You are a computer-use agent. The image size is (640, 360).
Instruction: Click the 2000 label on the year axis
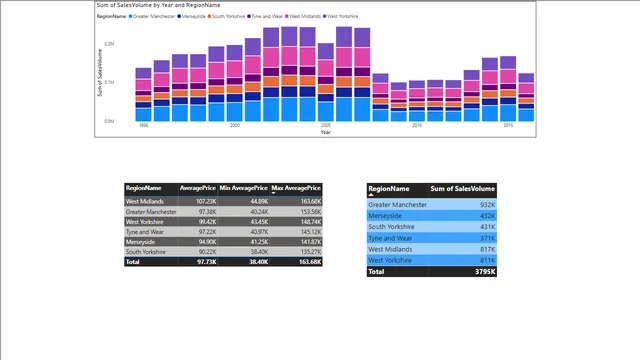pos(235,125)
